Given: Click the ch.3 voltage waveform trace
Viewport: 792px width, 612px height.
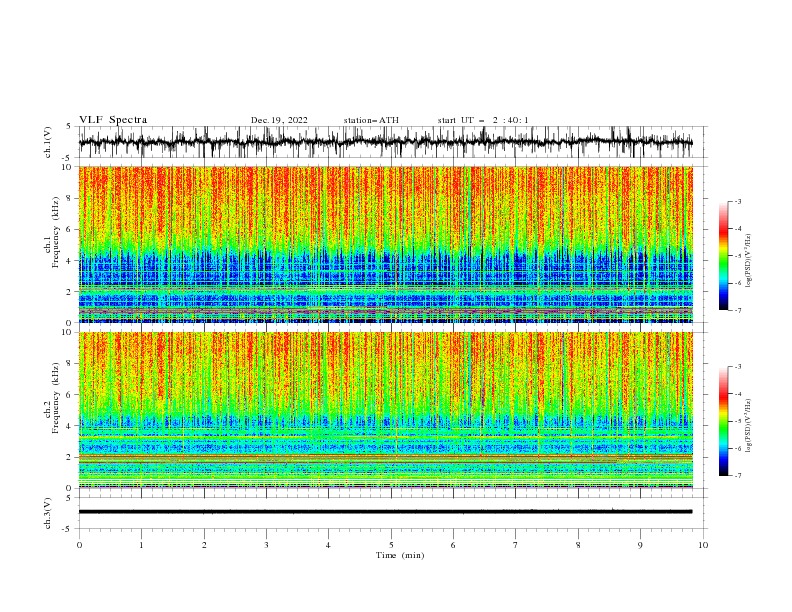Looking at the screenshot, I should coord(385,512).
